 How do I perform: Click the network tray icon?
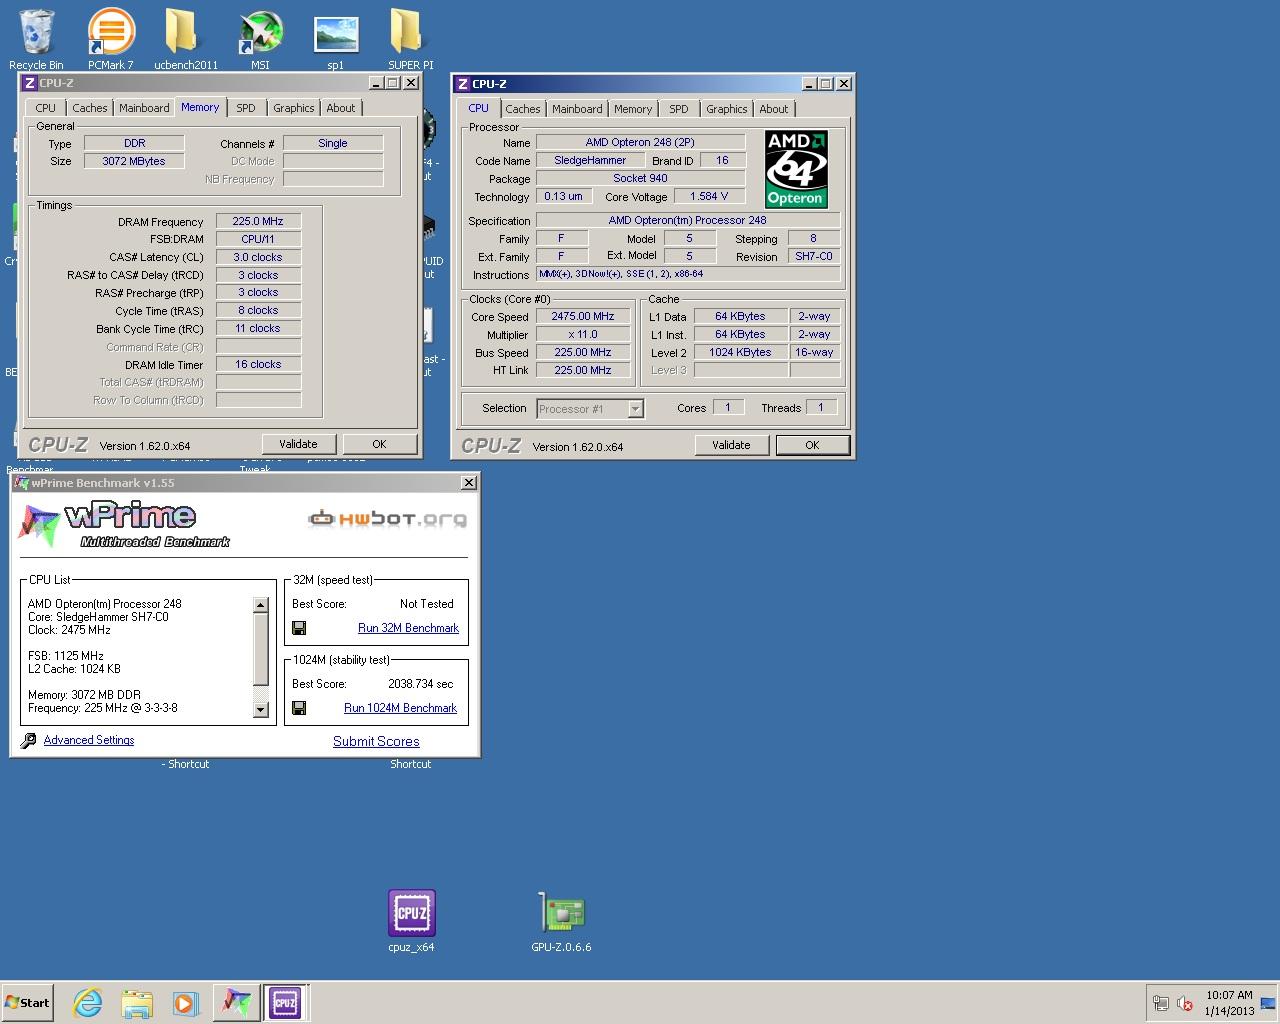pos(1161,1003)
